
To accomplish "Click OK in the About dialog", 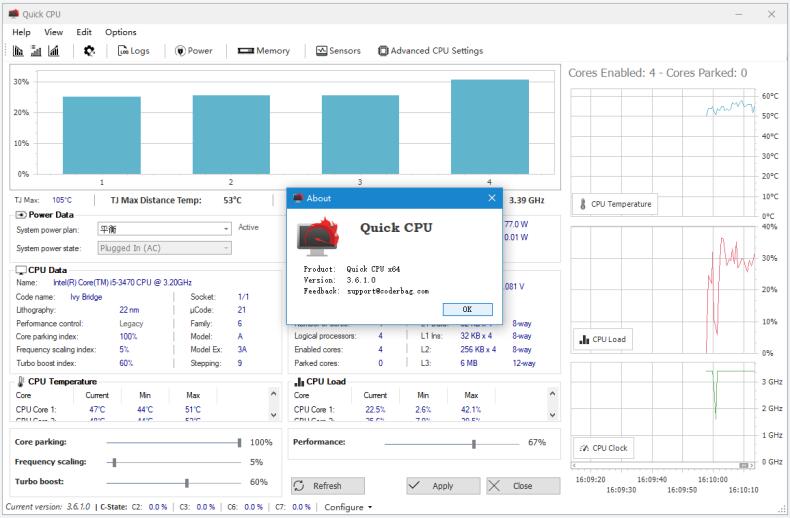I will pyautogui.click(x=467, y=309).
